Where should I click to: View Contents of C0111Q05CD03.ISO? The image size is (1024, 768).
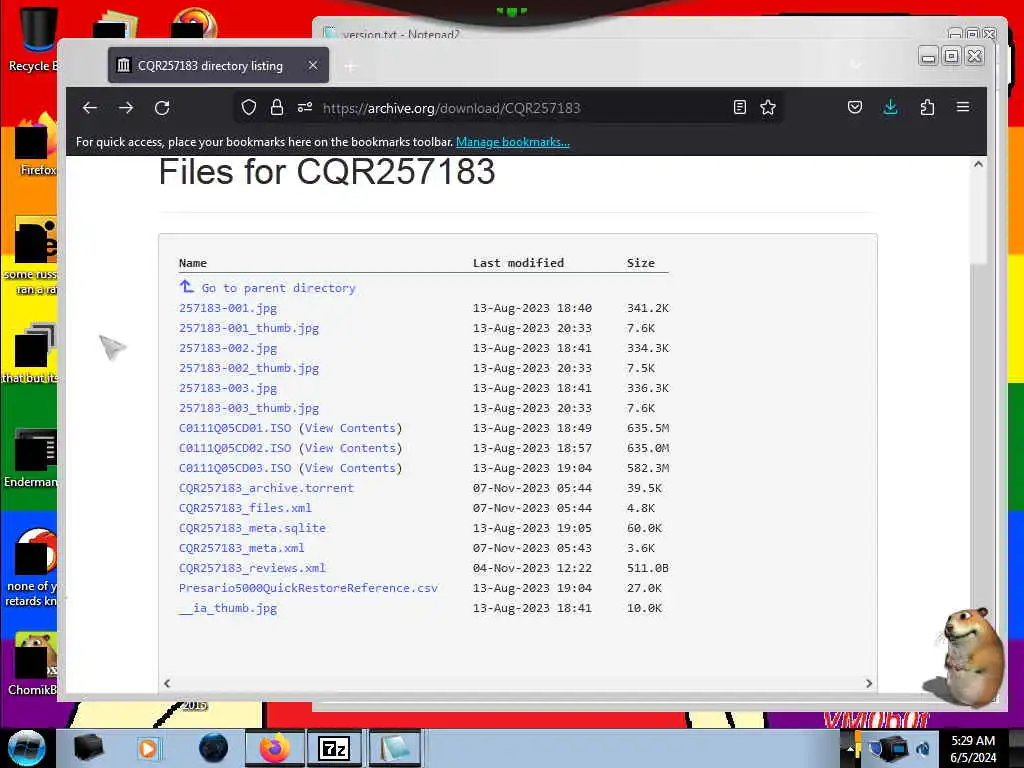tap(350, 468)
